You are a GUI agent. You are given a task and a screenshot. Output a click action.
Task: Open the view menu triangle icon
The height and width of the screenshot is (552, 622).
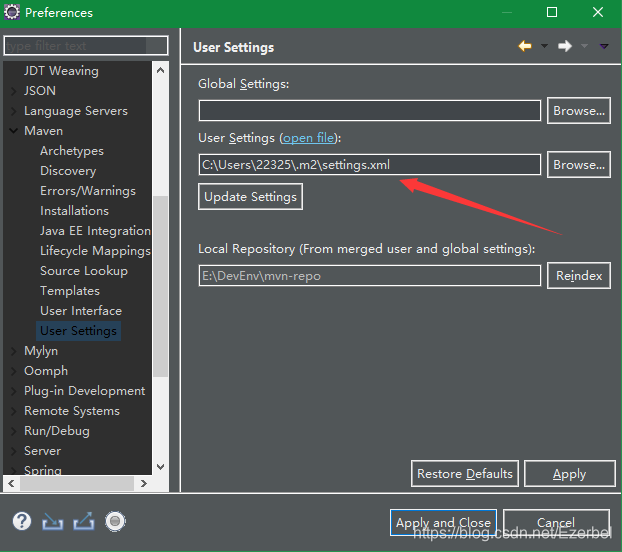click(x=604, y=46)
